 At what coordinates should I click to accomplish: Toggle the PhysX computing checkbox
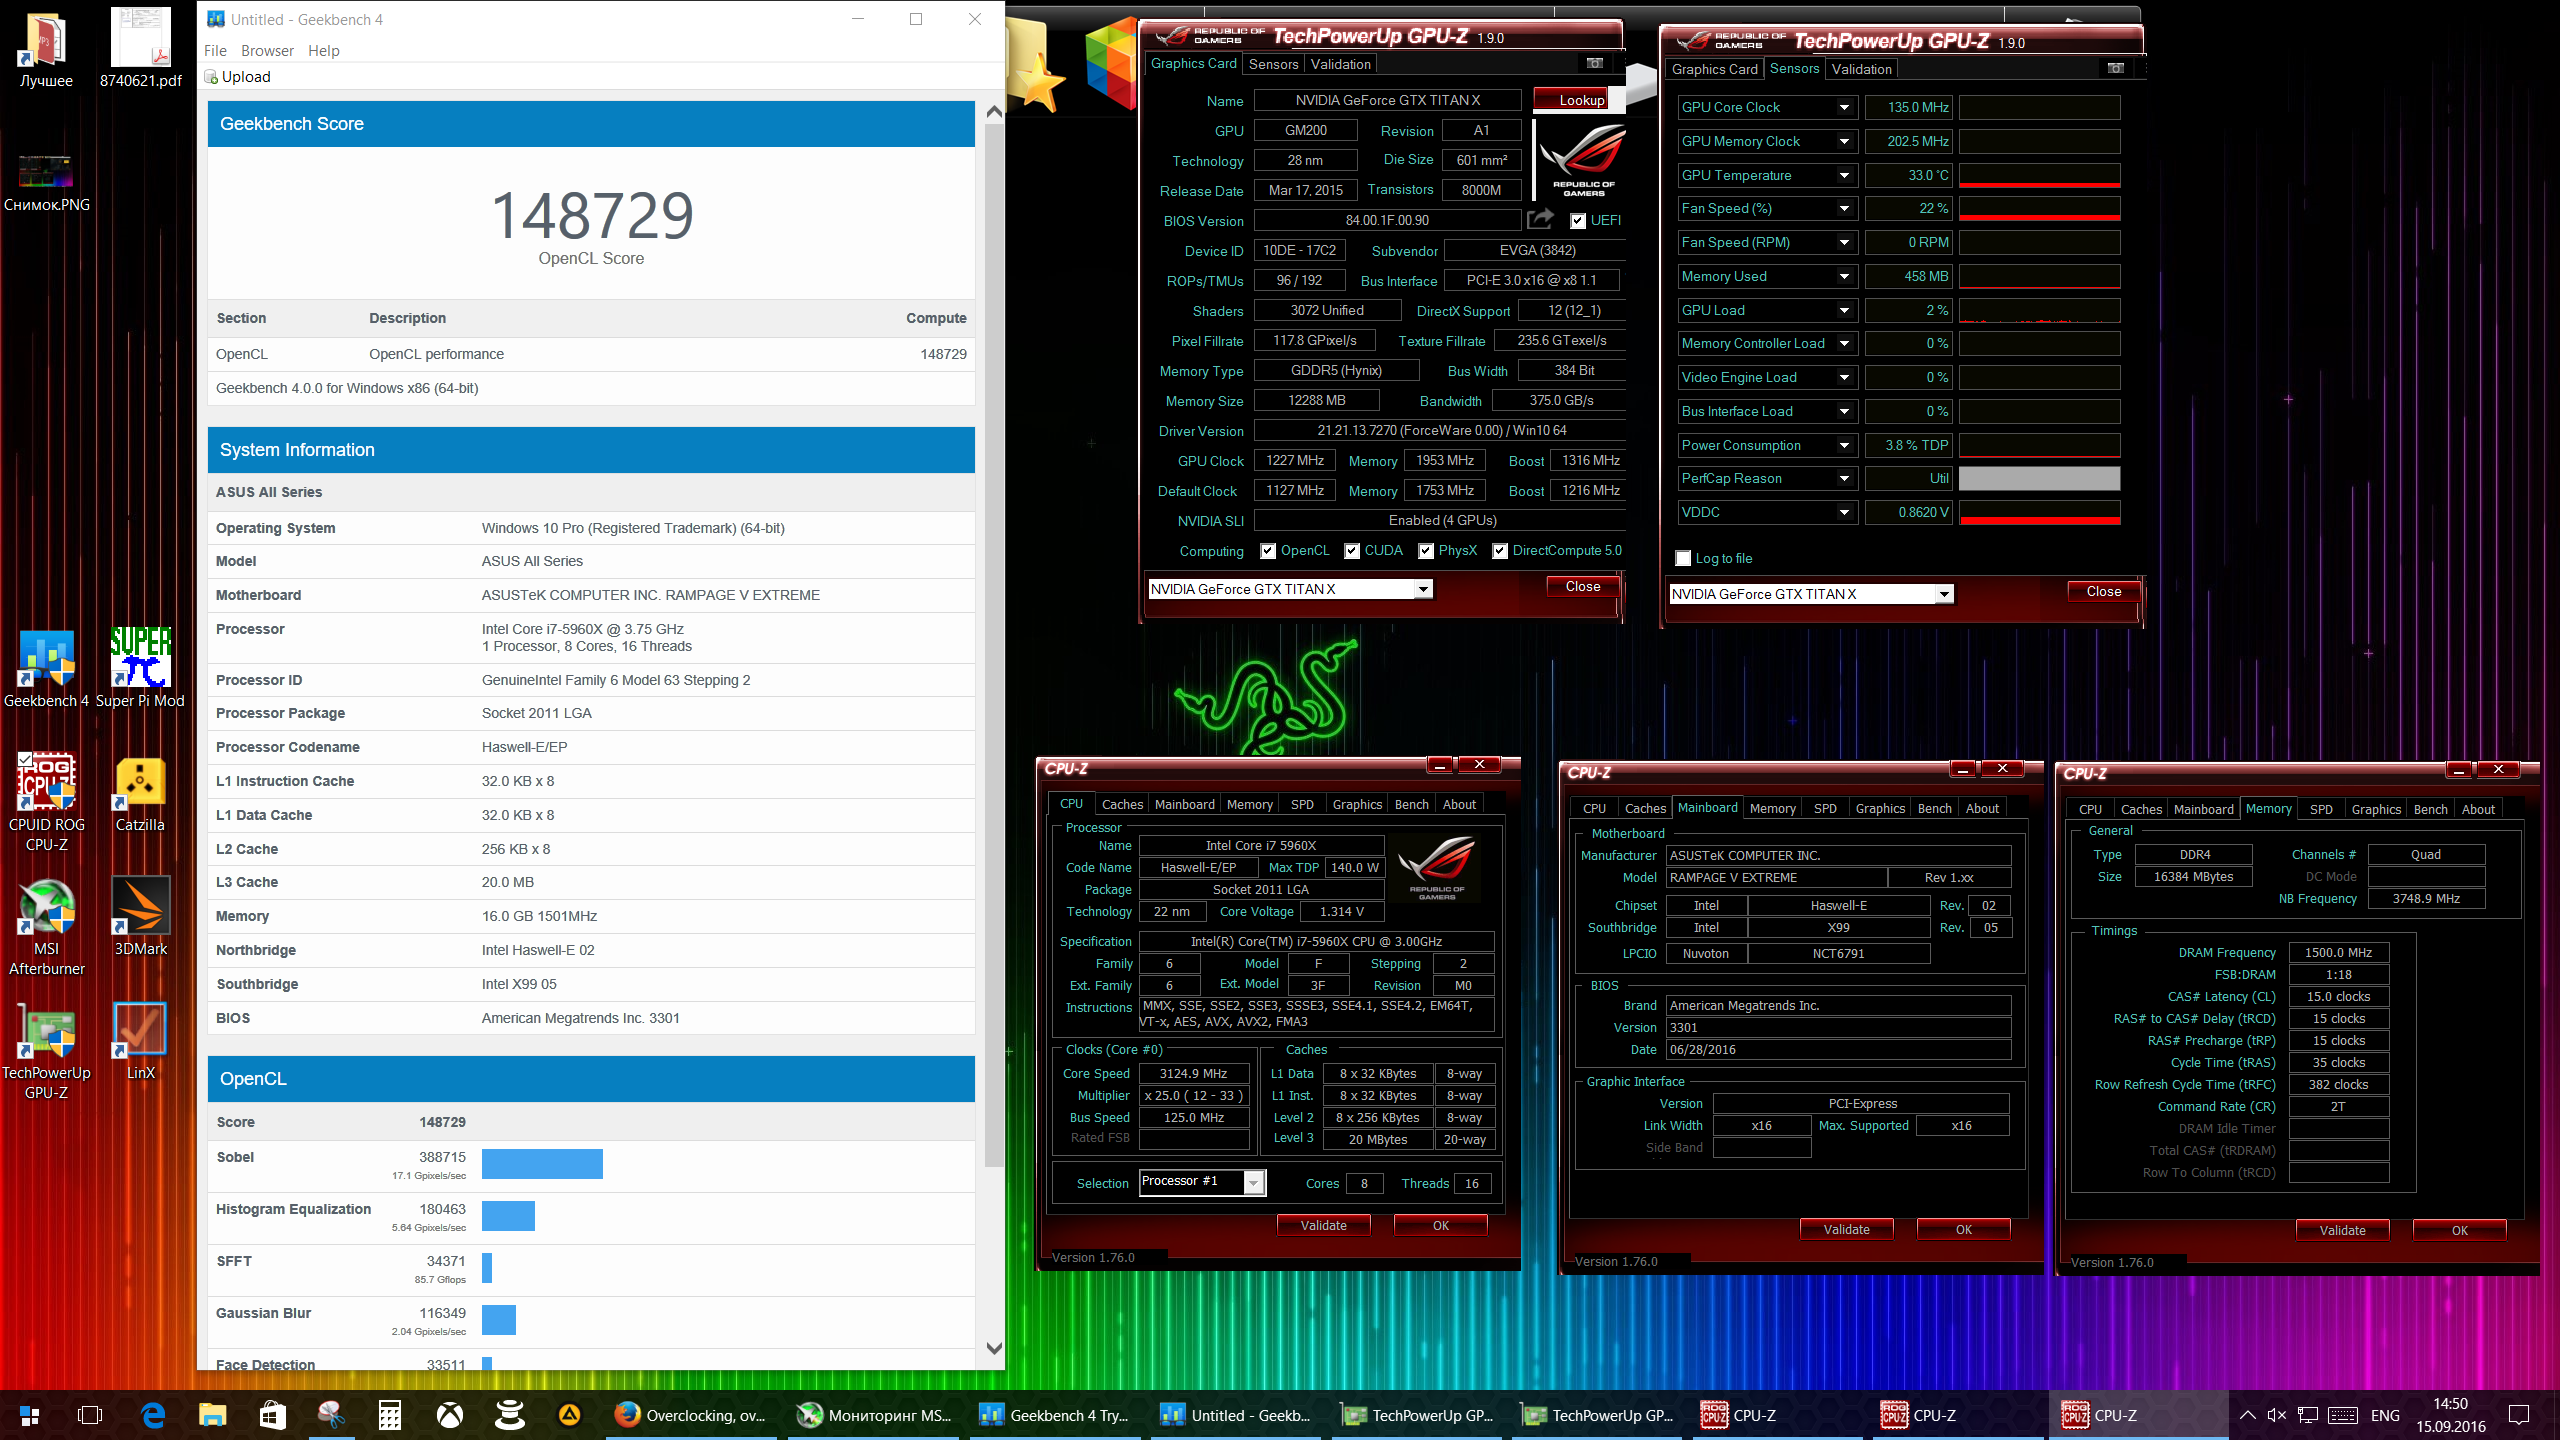[1426, 551]
